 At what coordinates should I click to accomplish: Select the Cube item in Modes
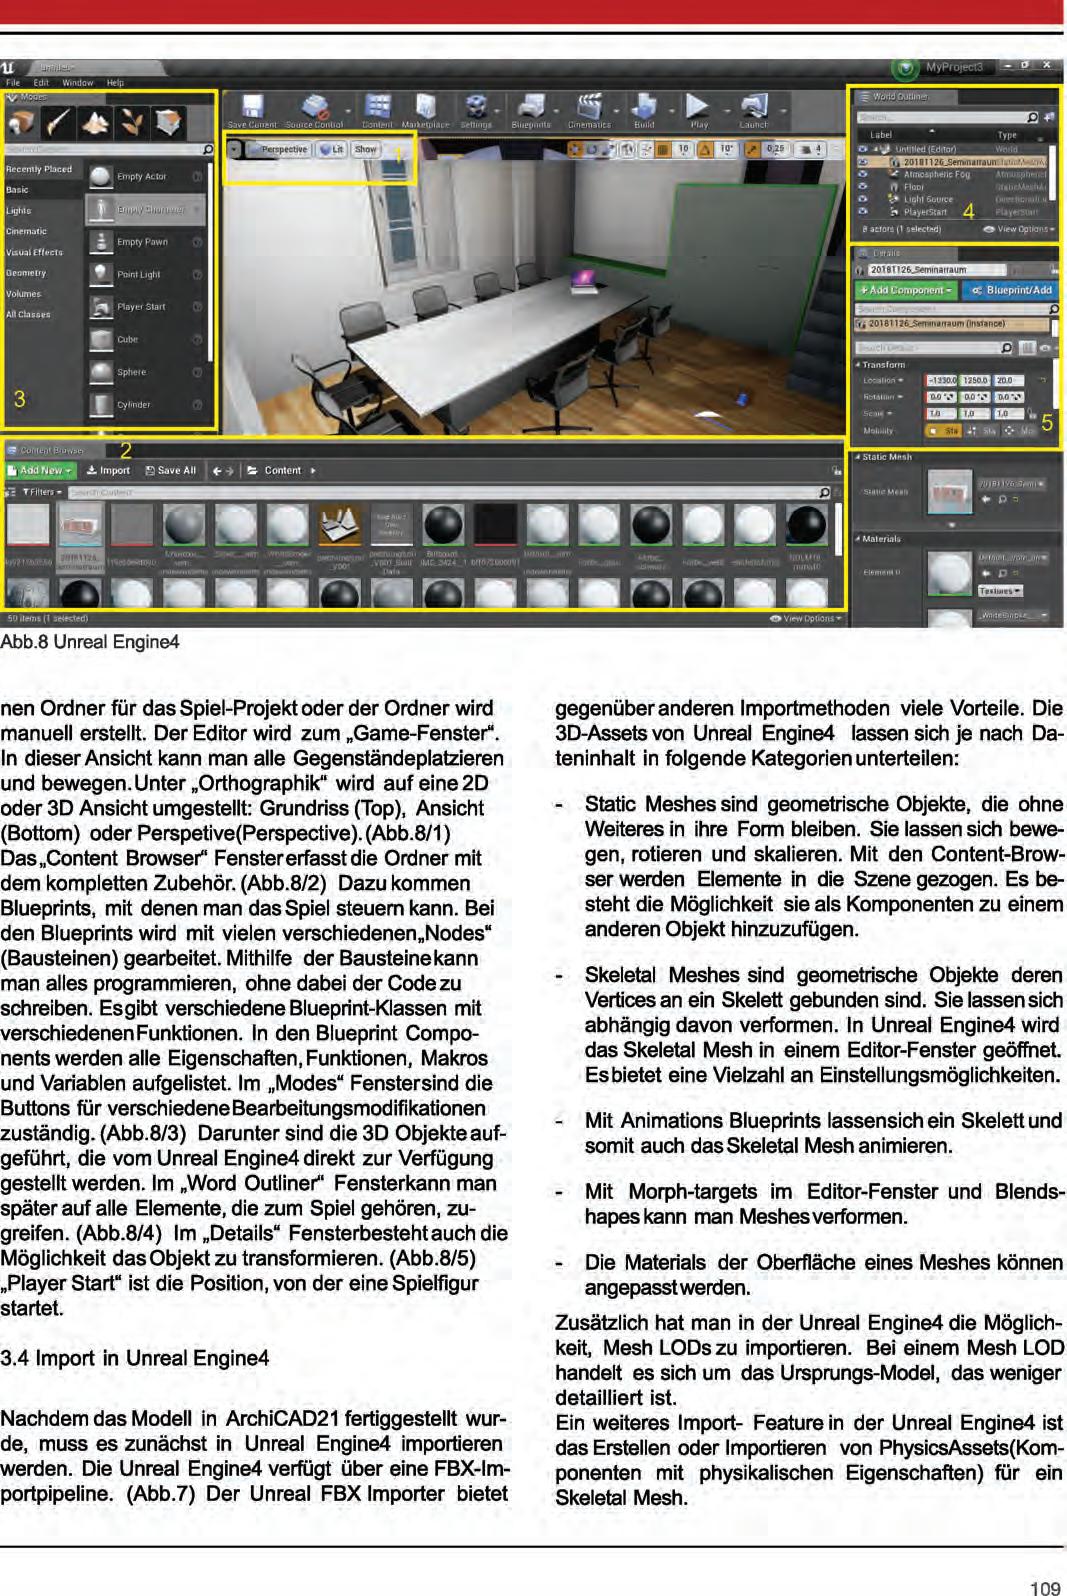146,340
